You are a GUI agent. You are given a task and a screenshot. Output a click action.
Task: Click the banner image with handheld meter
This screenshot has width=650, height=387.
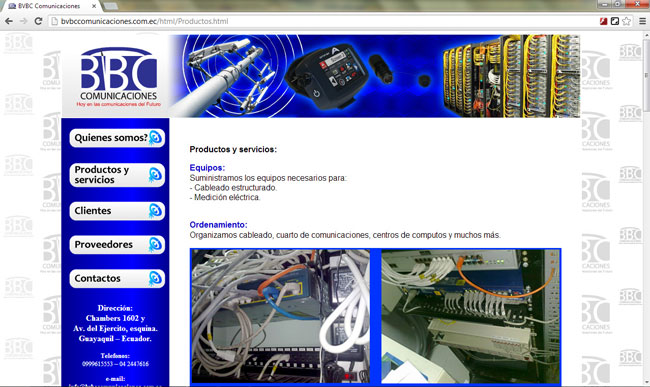(x=375, y=76)
